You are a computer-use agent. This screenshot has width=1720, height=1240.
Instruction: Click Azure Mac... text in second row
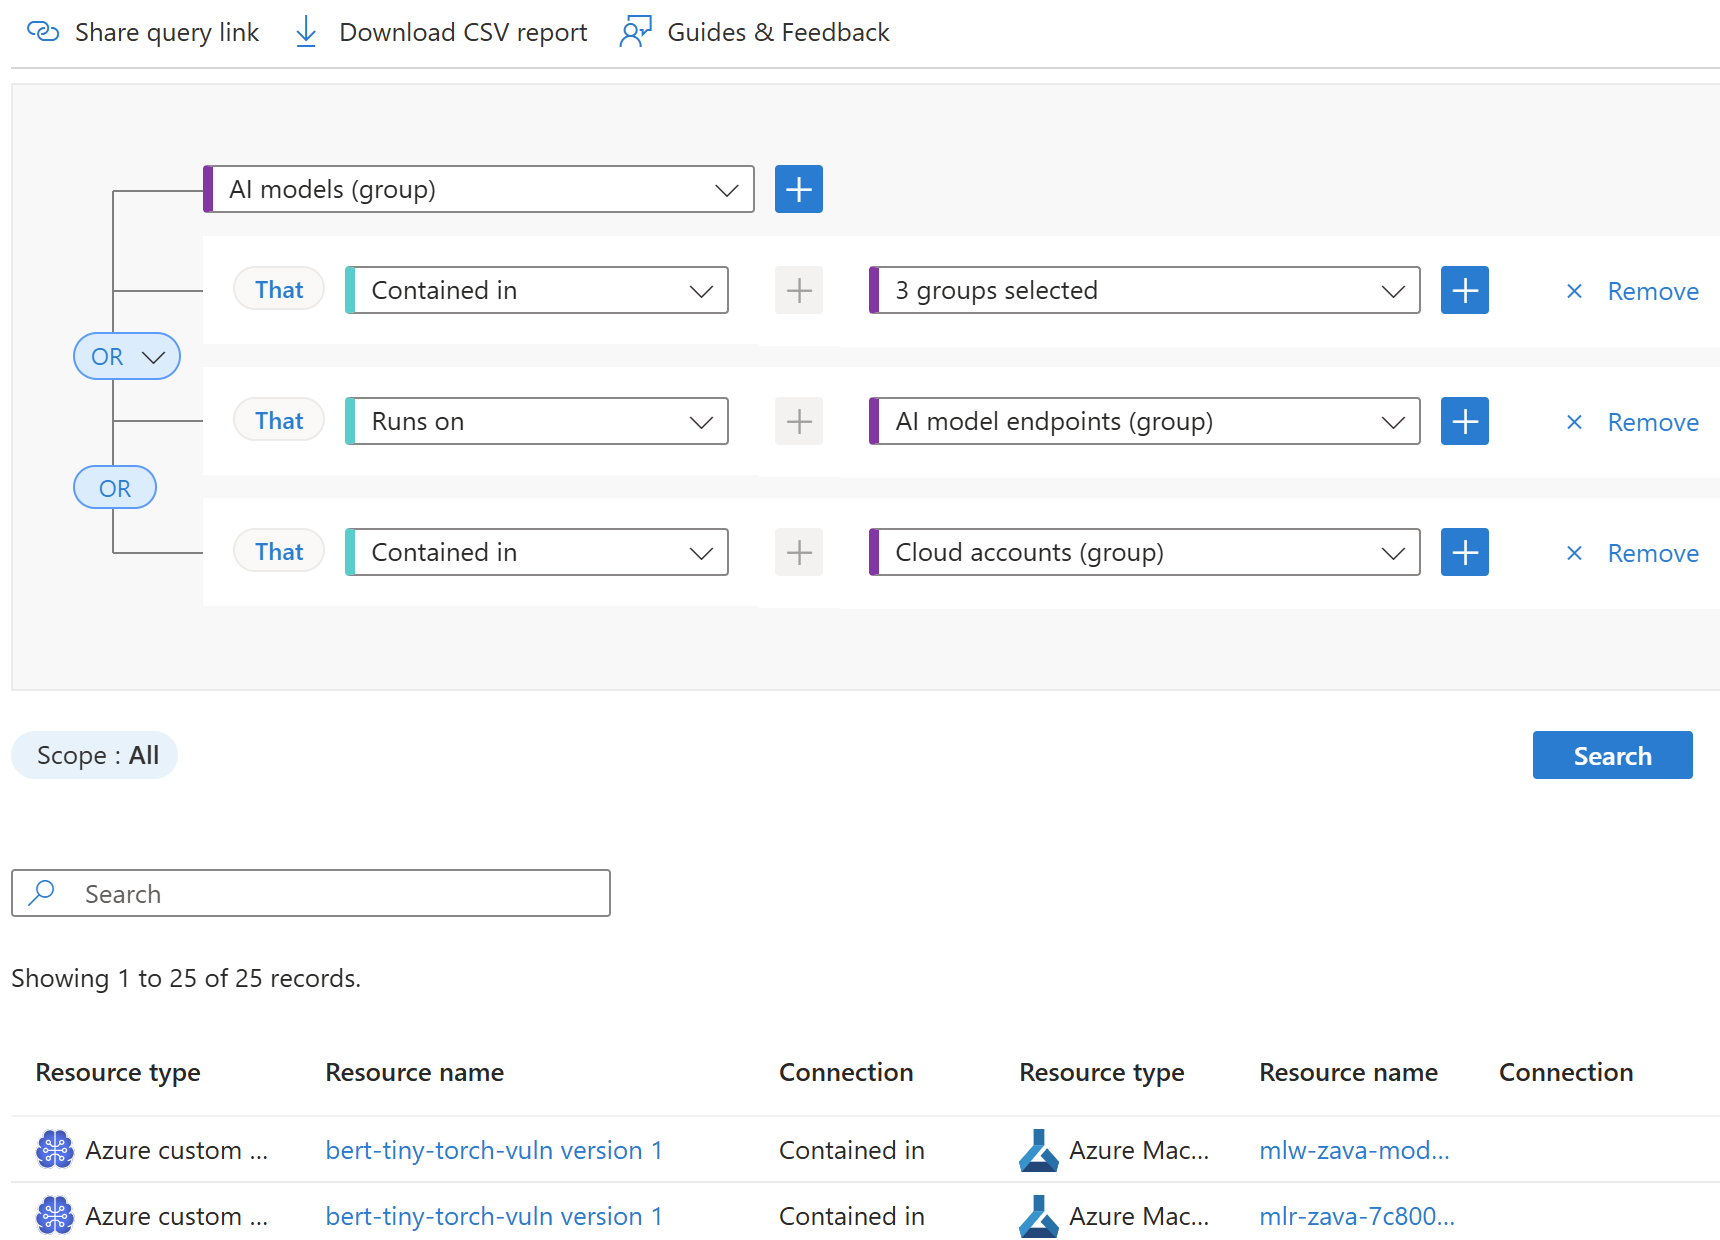tap(1139, 1216)
